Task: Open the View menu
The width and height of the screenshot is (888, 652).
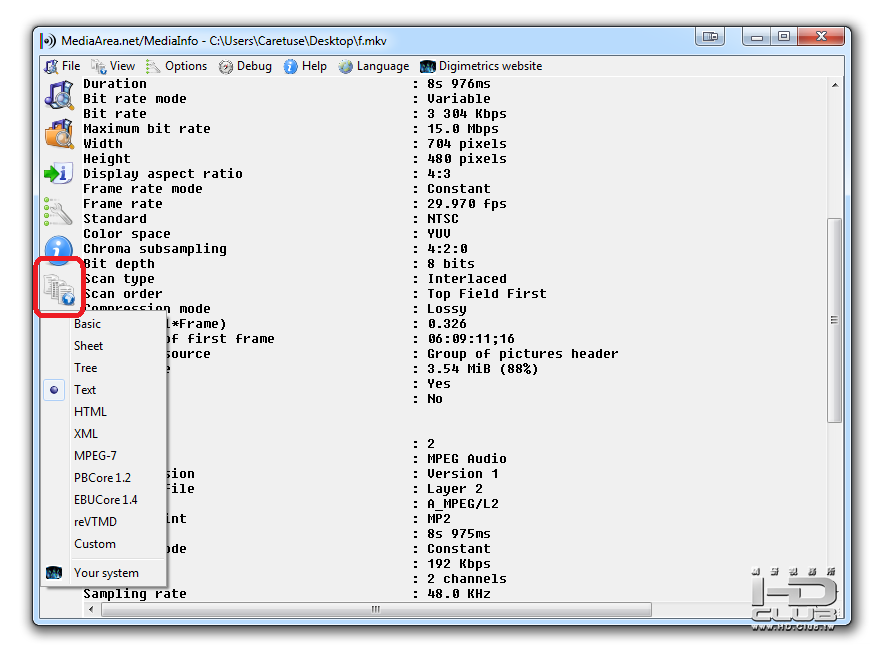Action: (x=113, y=66)
